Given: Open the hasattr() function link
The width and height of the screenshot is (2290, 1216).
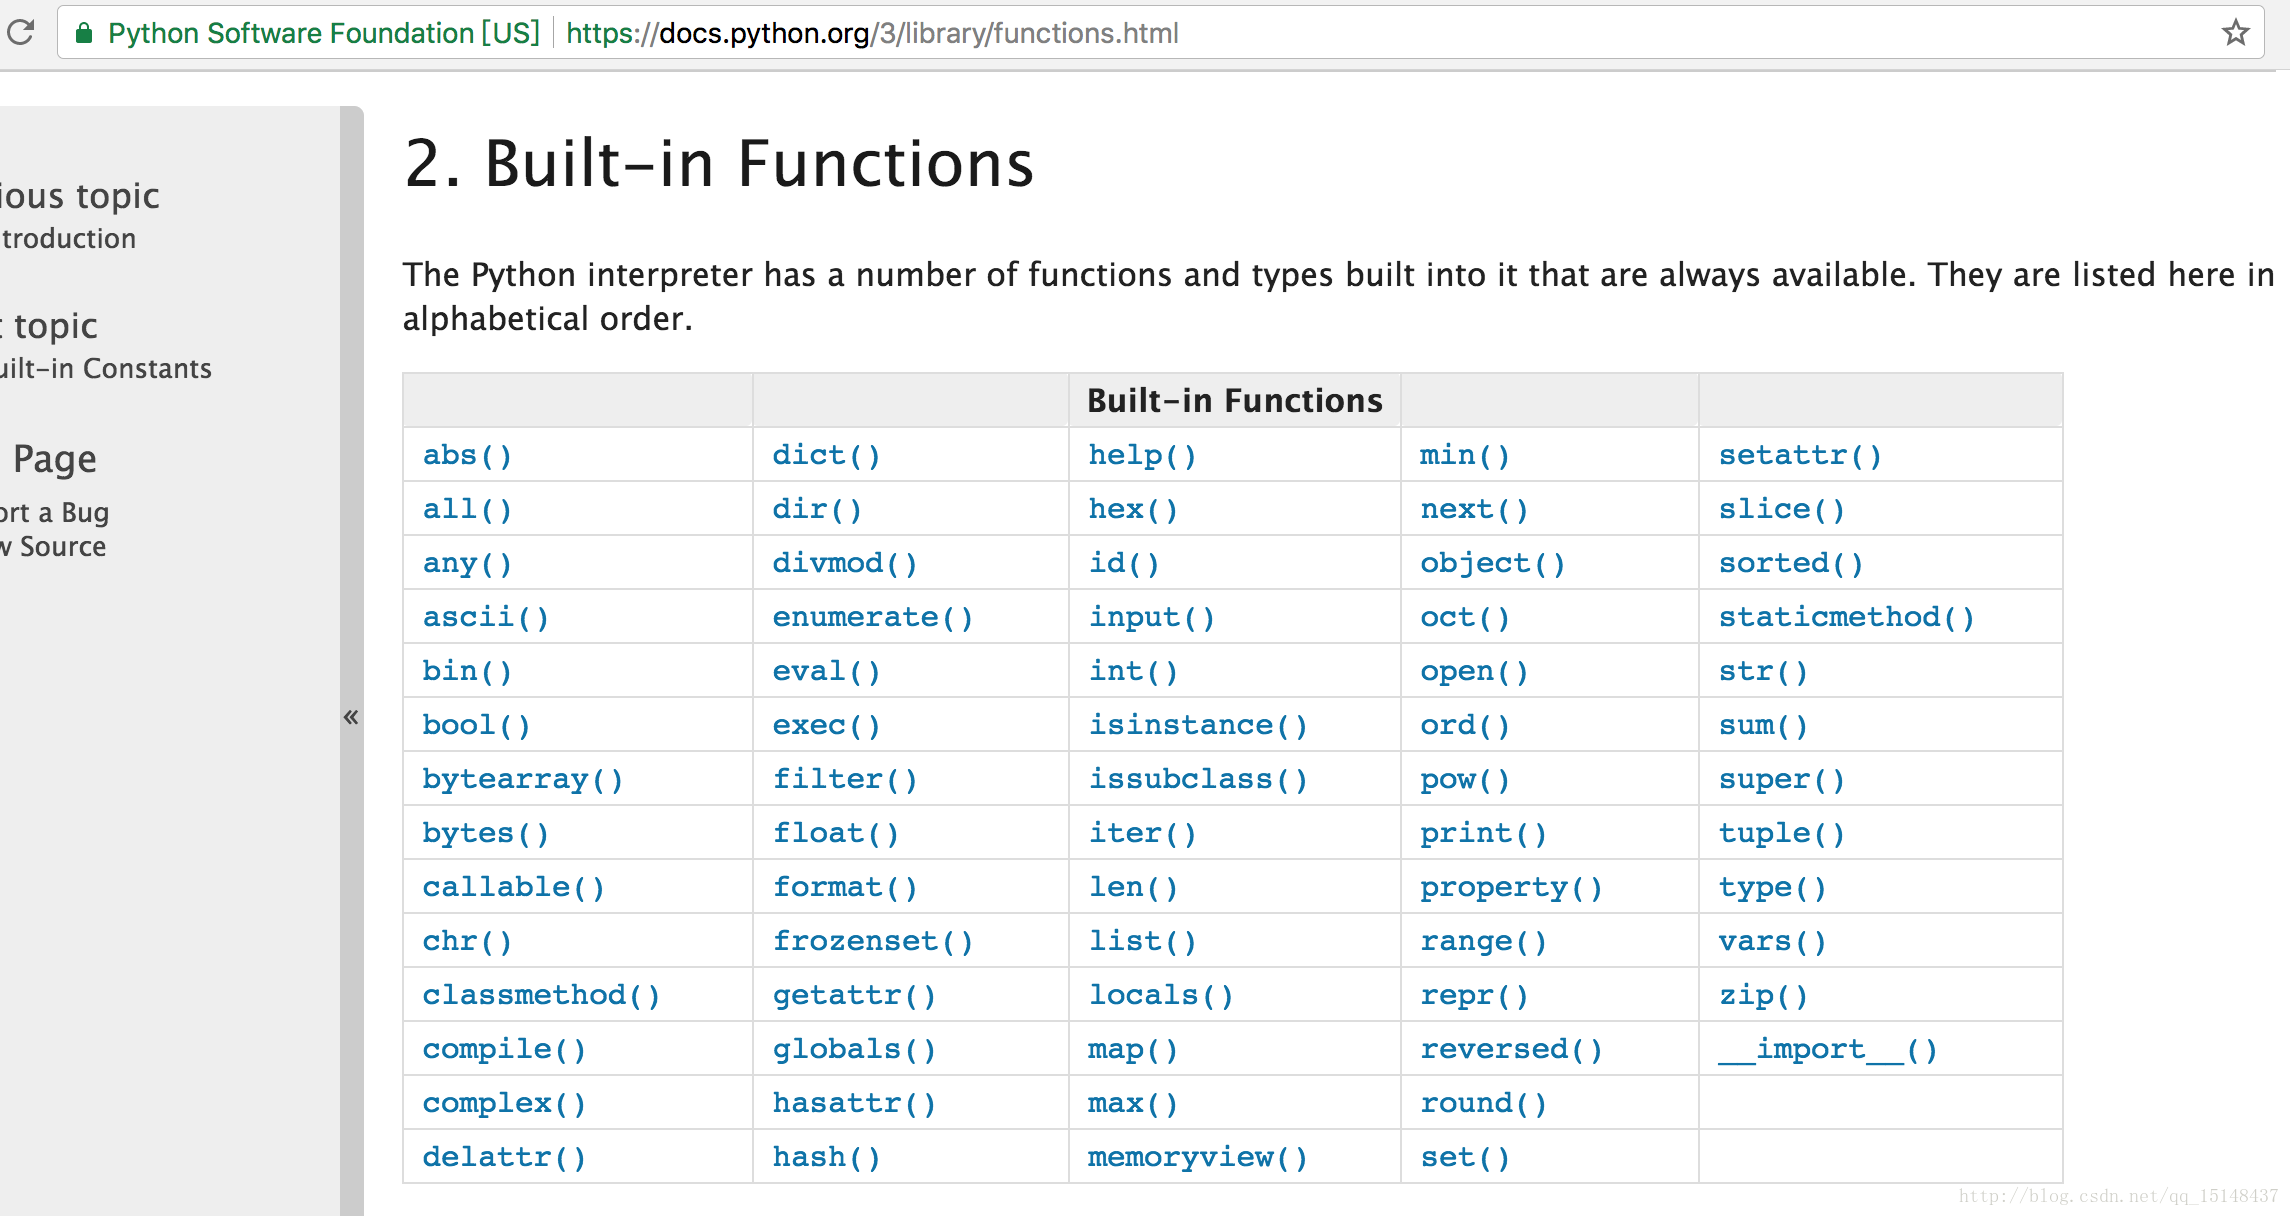Looking at the screenshot, I should coord(854,1104).
